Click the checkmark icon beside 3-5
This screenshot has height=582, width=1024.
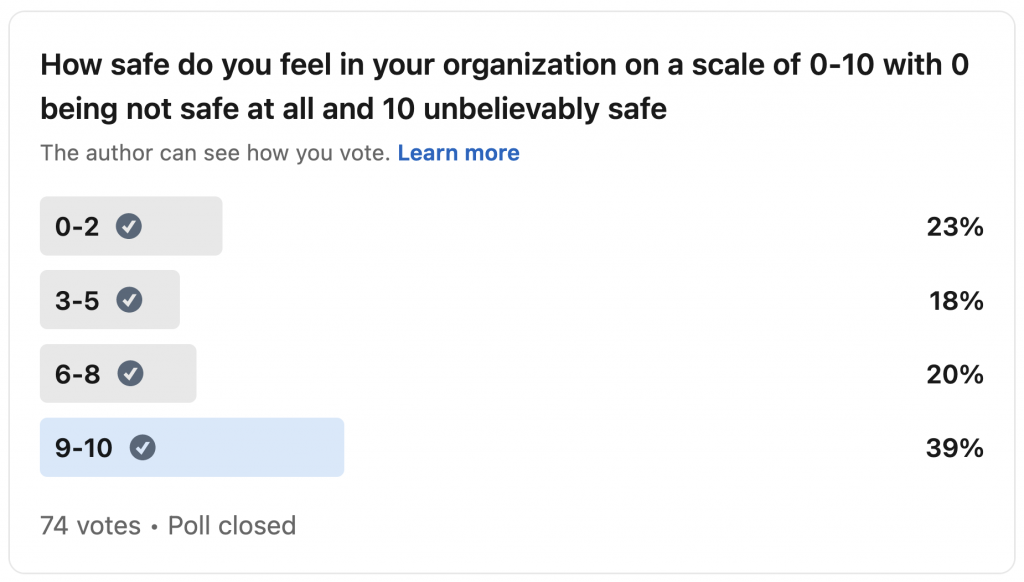(x=129, y=300)
